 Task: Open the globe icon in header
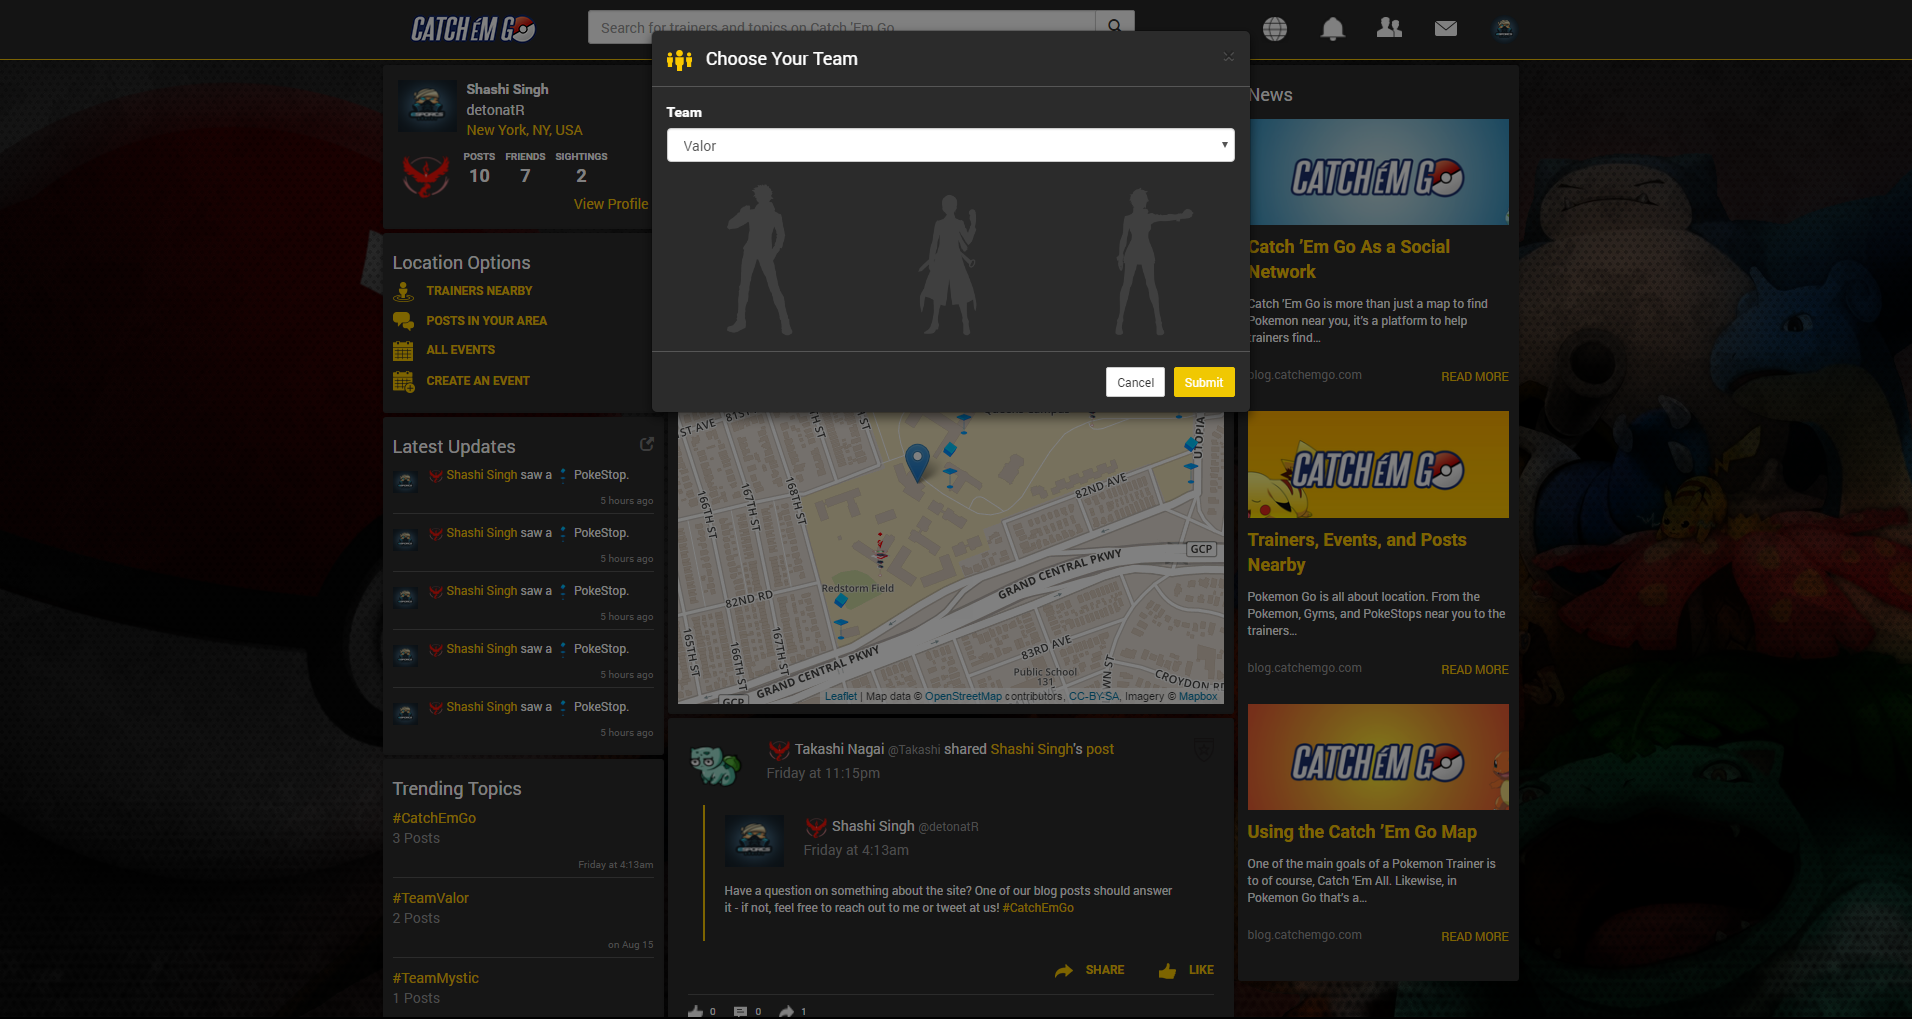tap(1275, 29)
